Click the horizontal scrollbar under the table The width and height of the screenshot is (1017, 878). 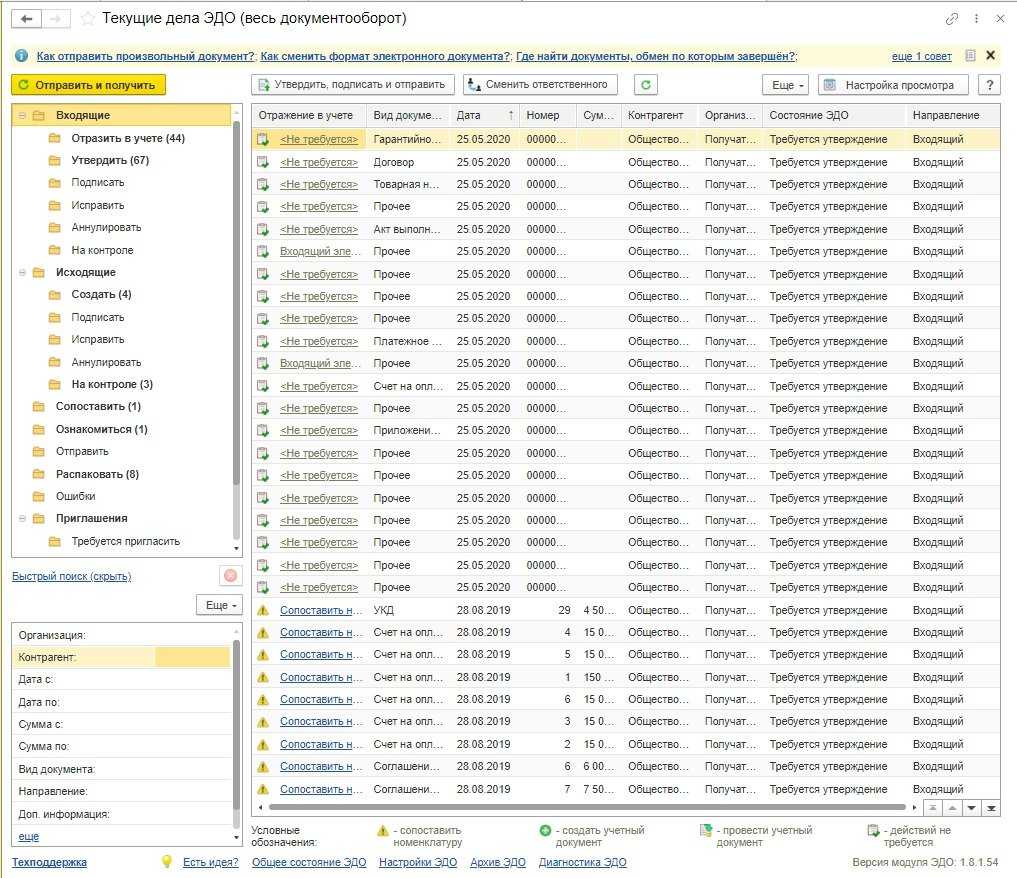590,806
